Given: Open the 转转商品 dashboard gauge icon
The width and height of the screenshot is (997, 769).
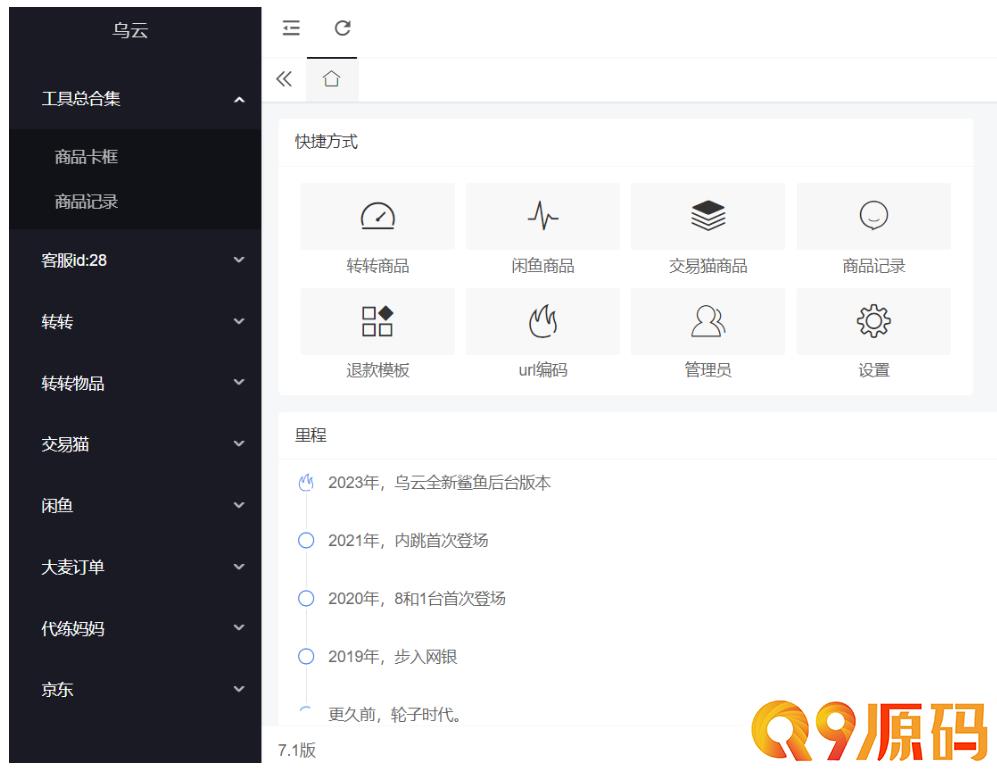Looking at the screenshot, I should (x=378, y=216).
